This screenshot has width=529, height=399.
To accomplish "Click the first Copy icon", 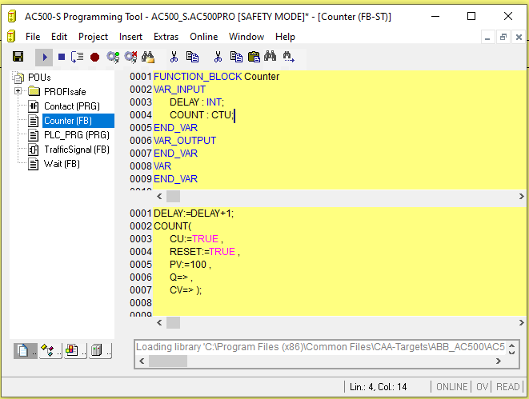I will (x=192, y=57).
